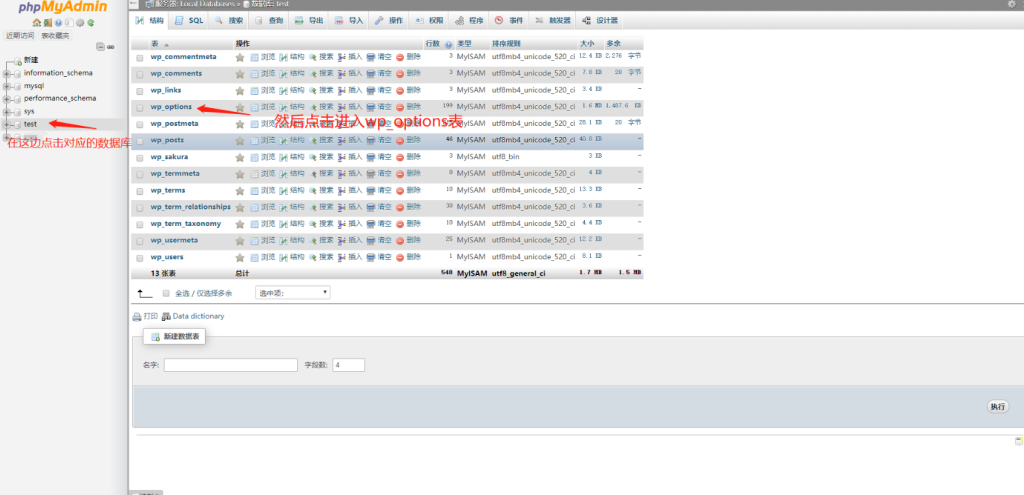This screenshot has width=1024, height=495.
Task: Expand the sys database node
Action: [x=7, y=112]
